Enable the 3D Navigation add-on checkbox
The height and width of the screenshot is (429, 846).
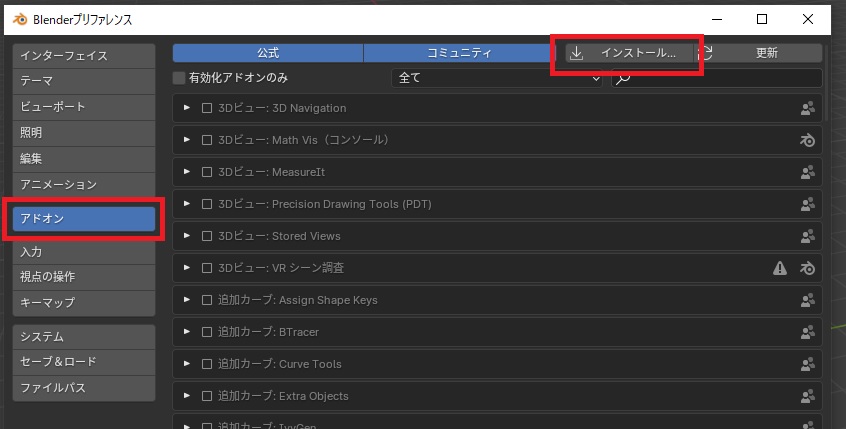pos(207,108)
